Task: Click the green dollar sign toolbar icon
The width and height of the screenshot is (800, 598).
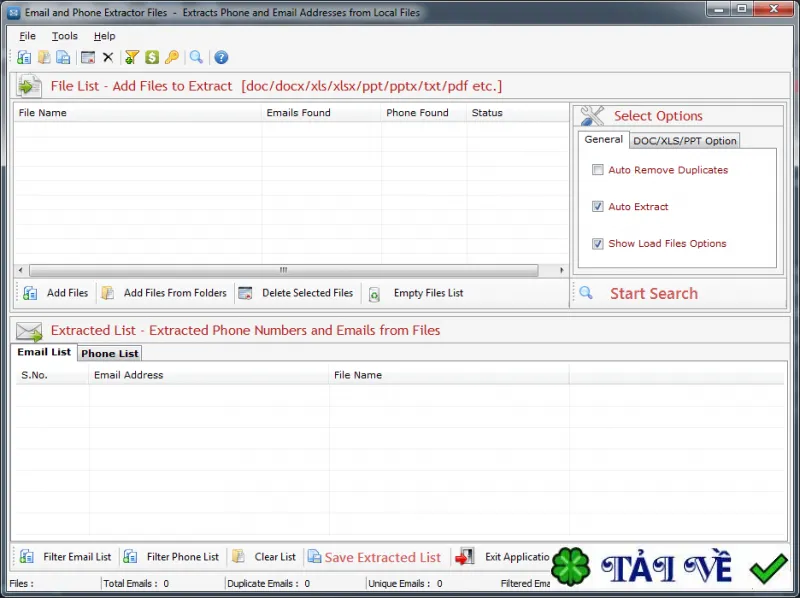Action: (x=152, y=57)
